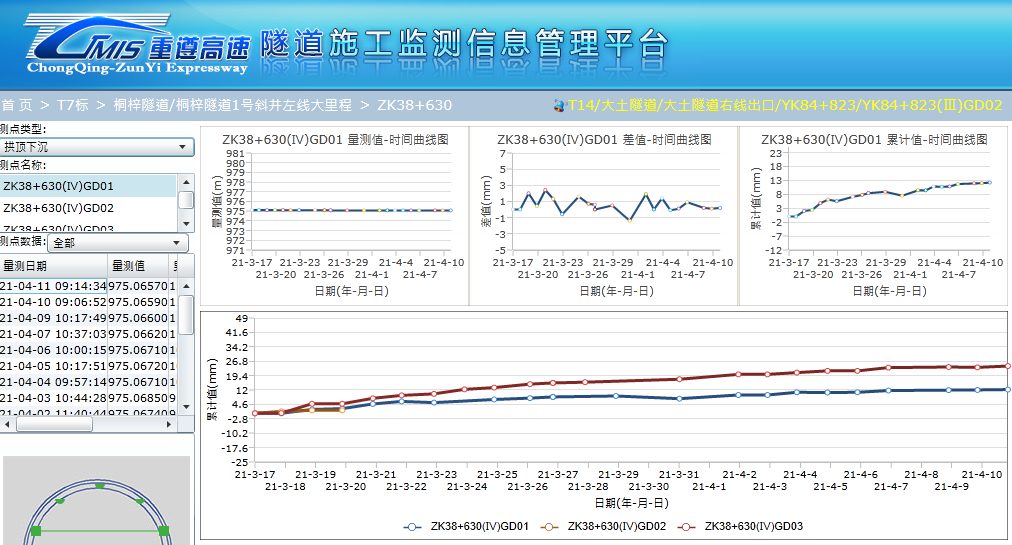Click the 量测值 column header
This screenshot has height=545, width=1012.
coord(128,266)
